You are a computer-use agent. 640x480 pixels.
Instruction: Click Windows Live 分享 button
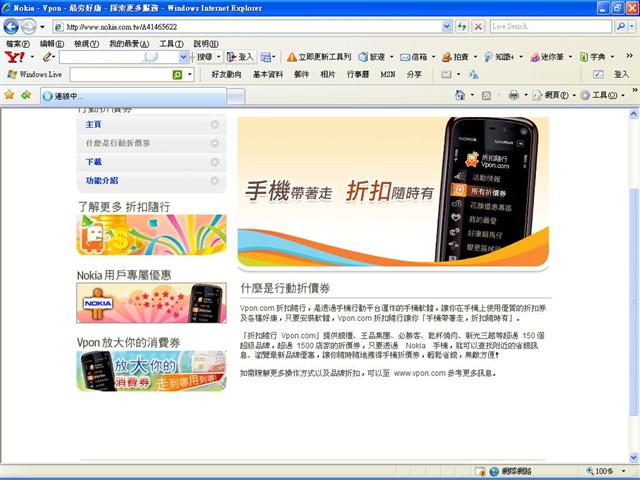click(x=414, y=74)
